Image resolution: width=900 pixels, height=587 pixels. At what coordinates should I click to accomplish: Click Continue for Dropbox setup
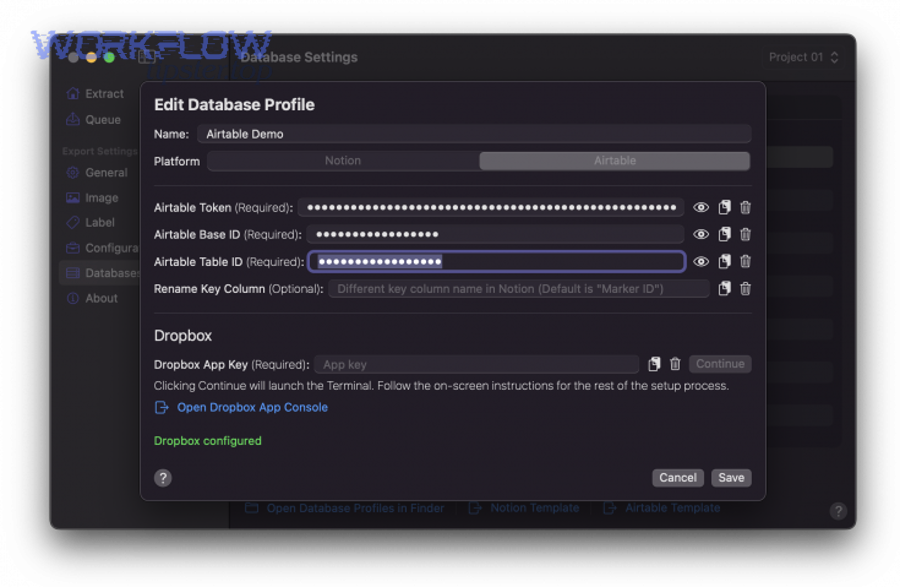pos(719,363)
